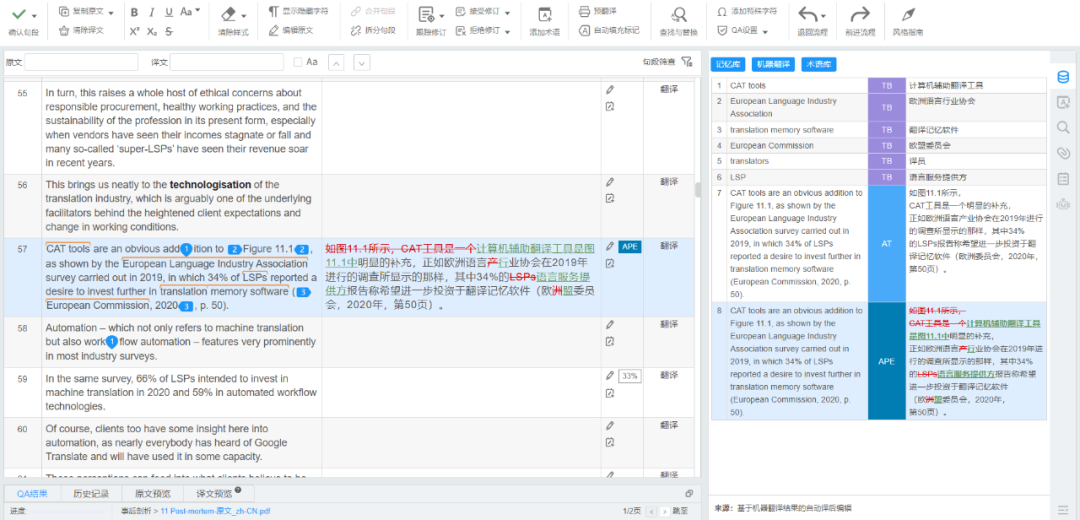Click the segment list vertical scrollbar

697,190
